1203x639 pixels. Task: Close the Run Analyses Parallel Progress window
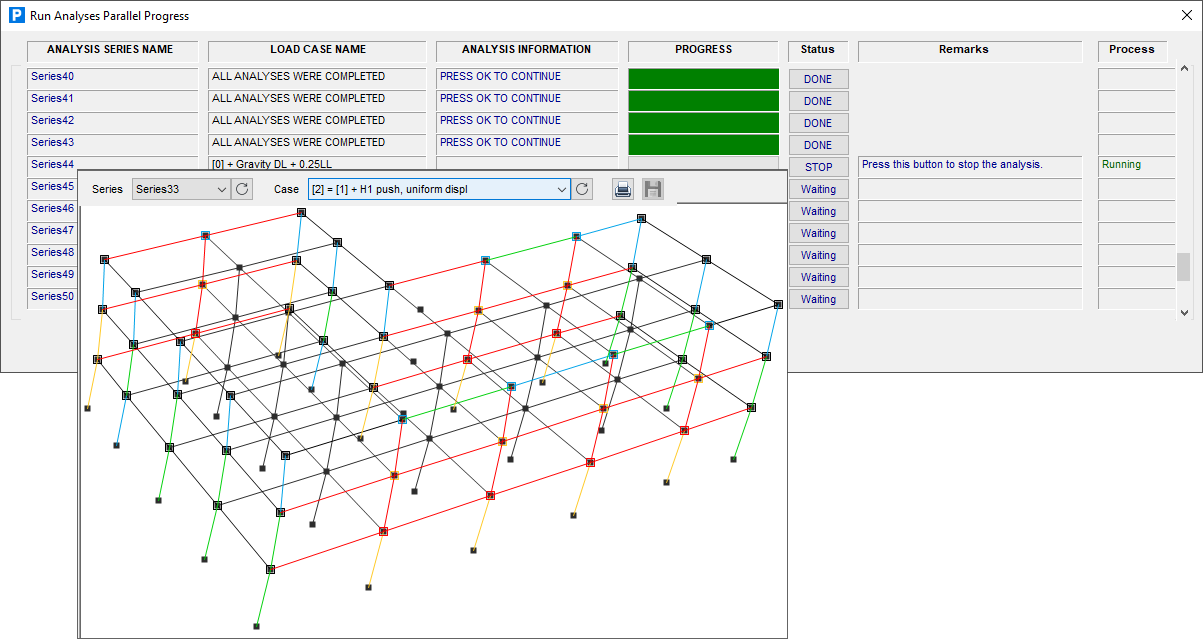pyautogui.click(x=1187, y=16)
